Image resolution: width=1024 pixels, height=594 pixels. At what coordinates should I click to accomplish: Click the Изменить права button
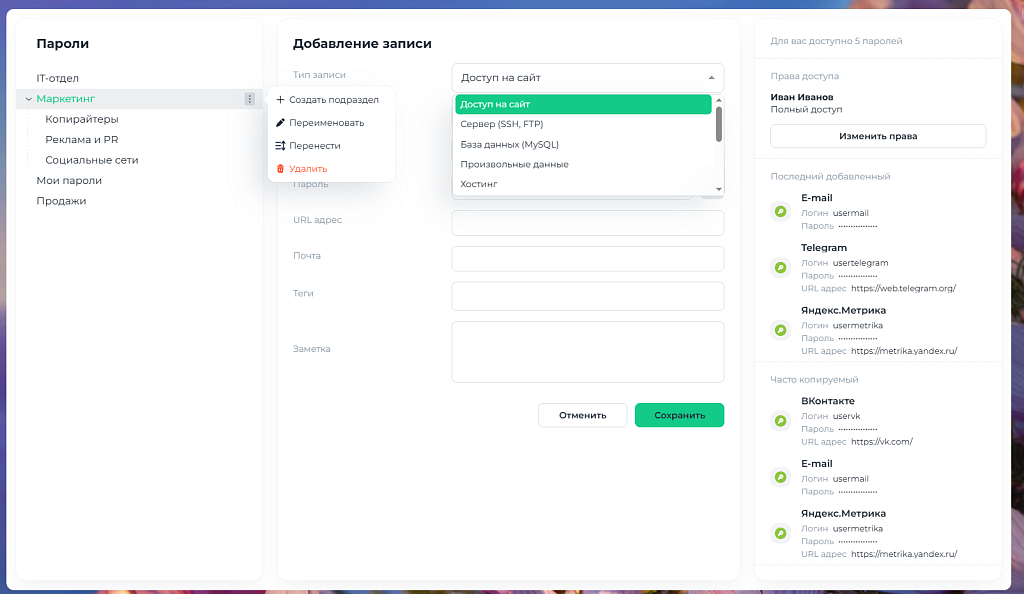877,136
